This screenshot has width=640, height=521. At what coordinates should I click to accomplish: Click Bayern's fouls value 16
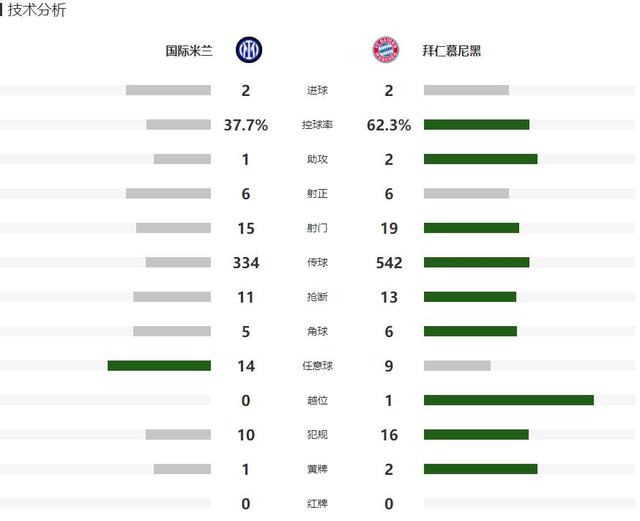(x=388, y=435)
